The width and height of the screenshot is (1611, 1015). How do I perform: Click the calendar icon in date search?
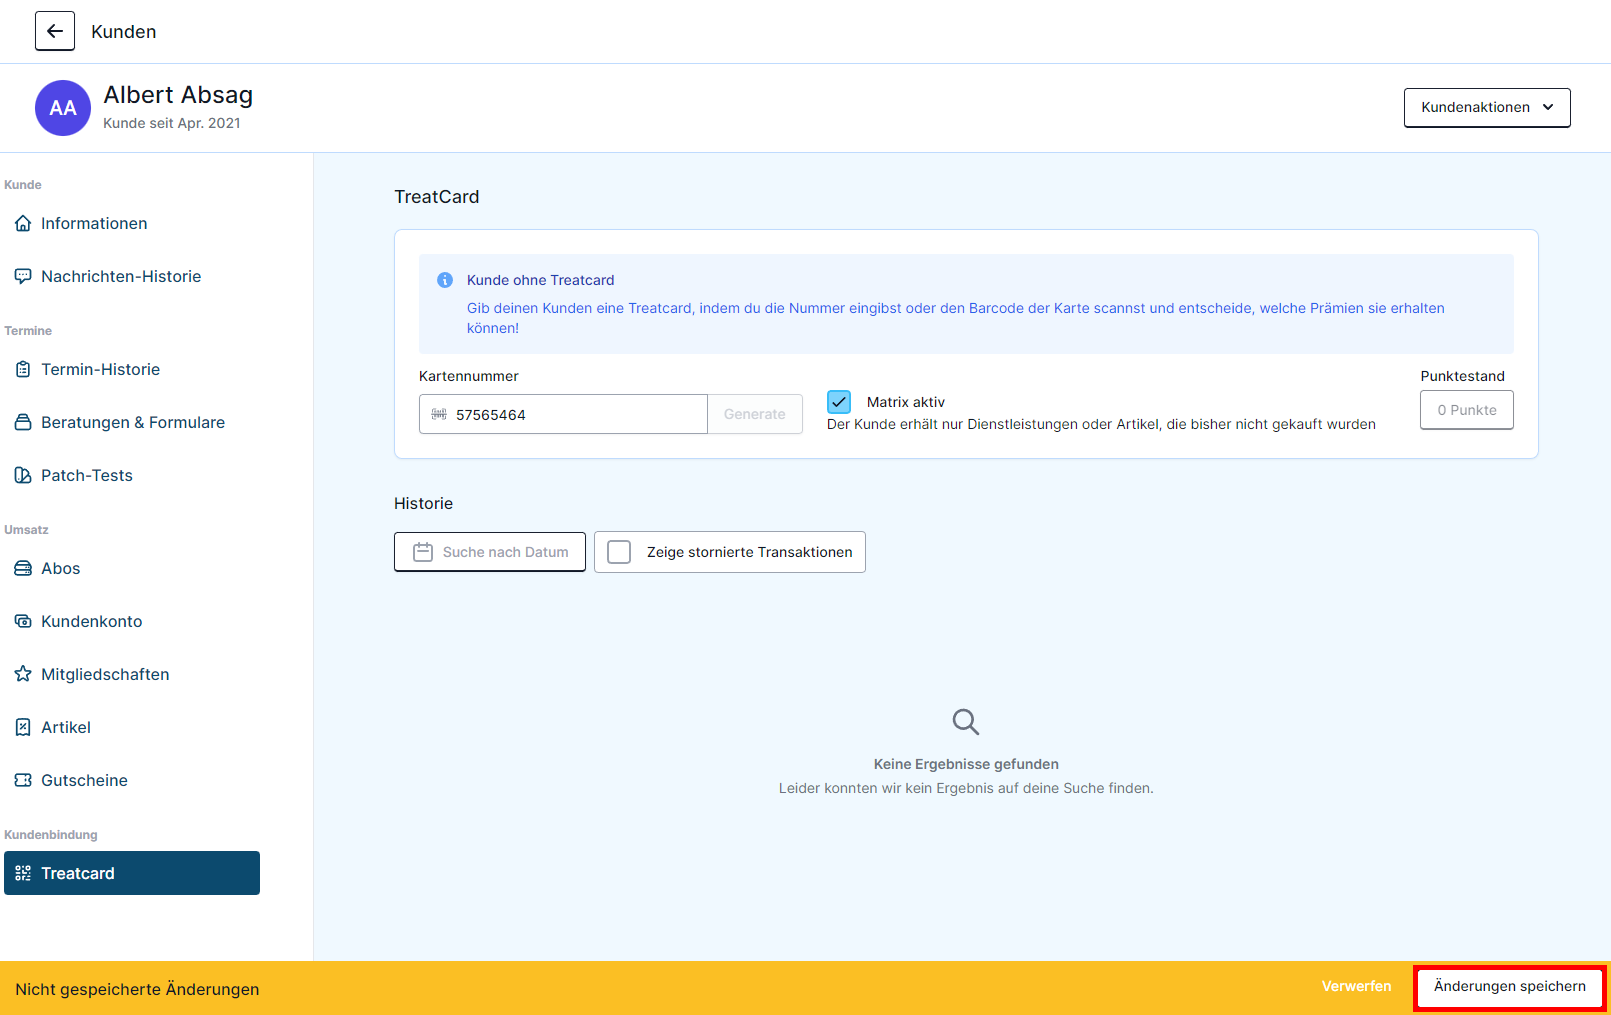423,552
